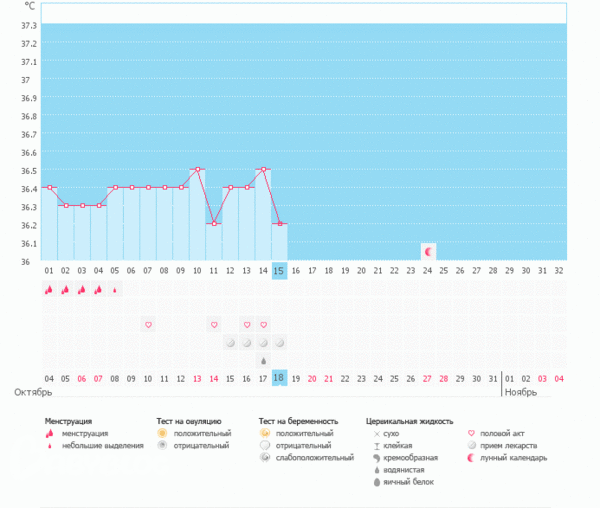Click the Октябрь month label
Viewport: 600px width, 508px height.
coord(32,392)
